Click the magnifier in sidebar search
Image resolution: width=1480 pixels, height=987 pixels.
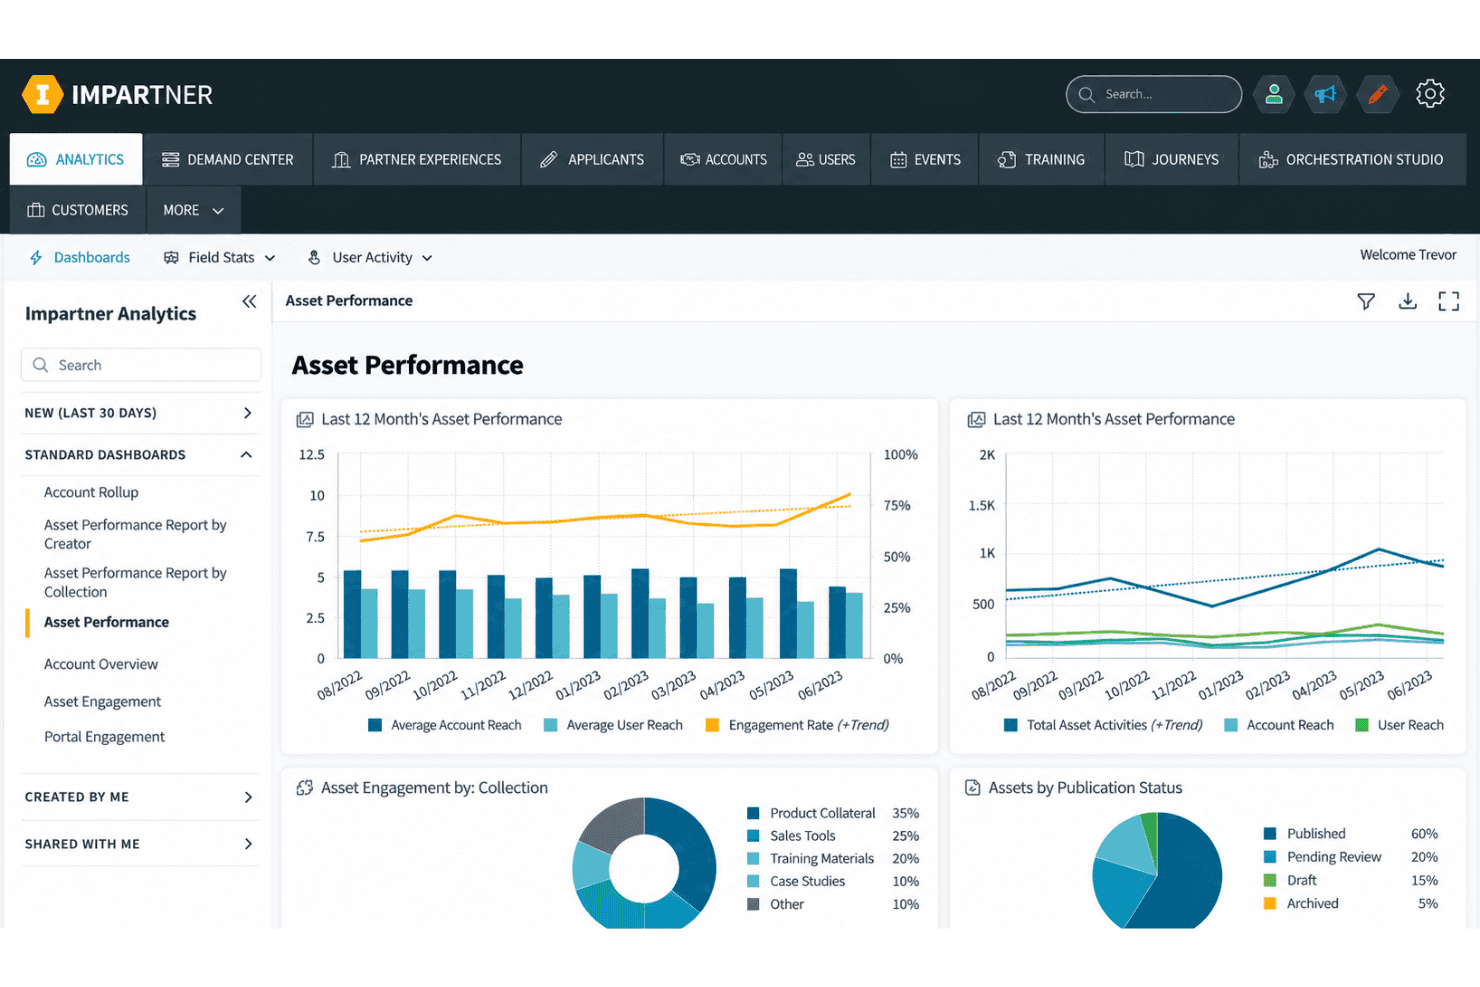41,365
